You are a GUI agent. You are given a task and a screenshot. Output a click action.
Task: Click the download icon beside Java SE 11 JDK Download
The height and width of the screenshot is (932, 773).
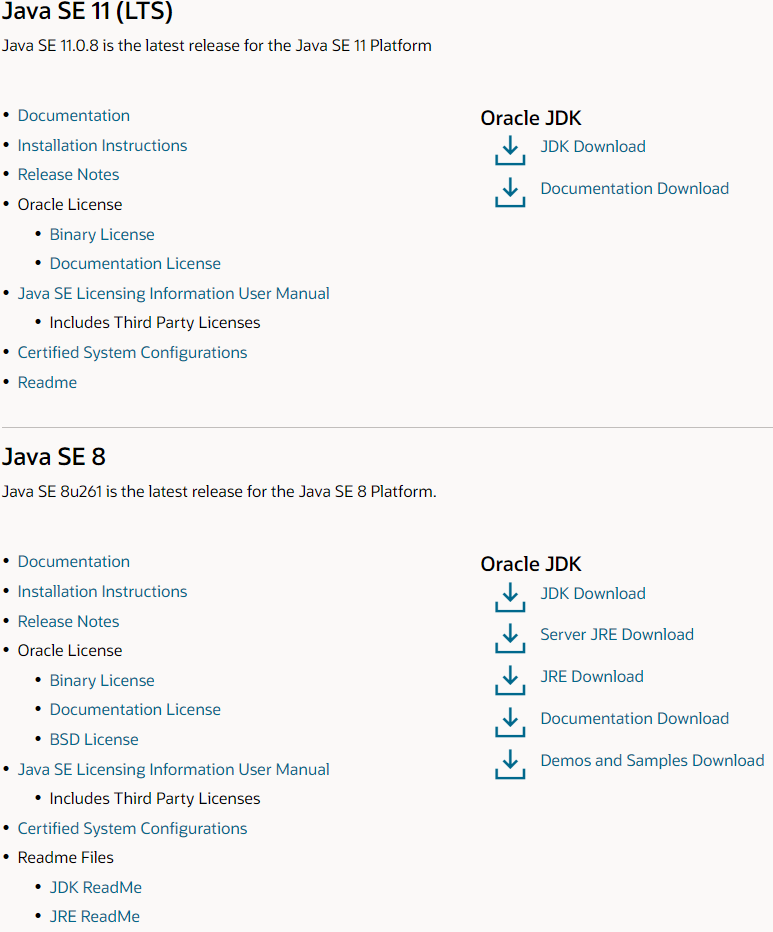(x=510, y=150)
